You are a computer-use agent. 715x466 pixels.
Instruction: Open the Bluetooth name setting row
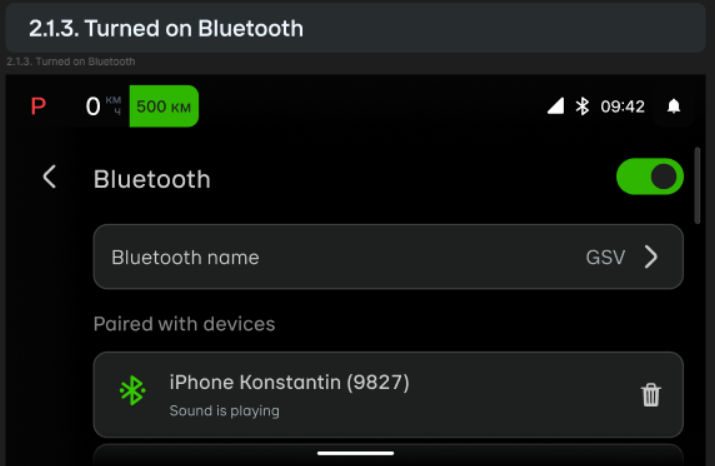click(388, 257)
